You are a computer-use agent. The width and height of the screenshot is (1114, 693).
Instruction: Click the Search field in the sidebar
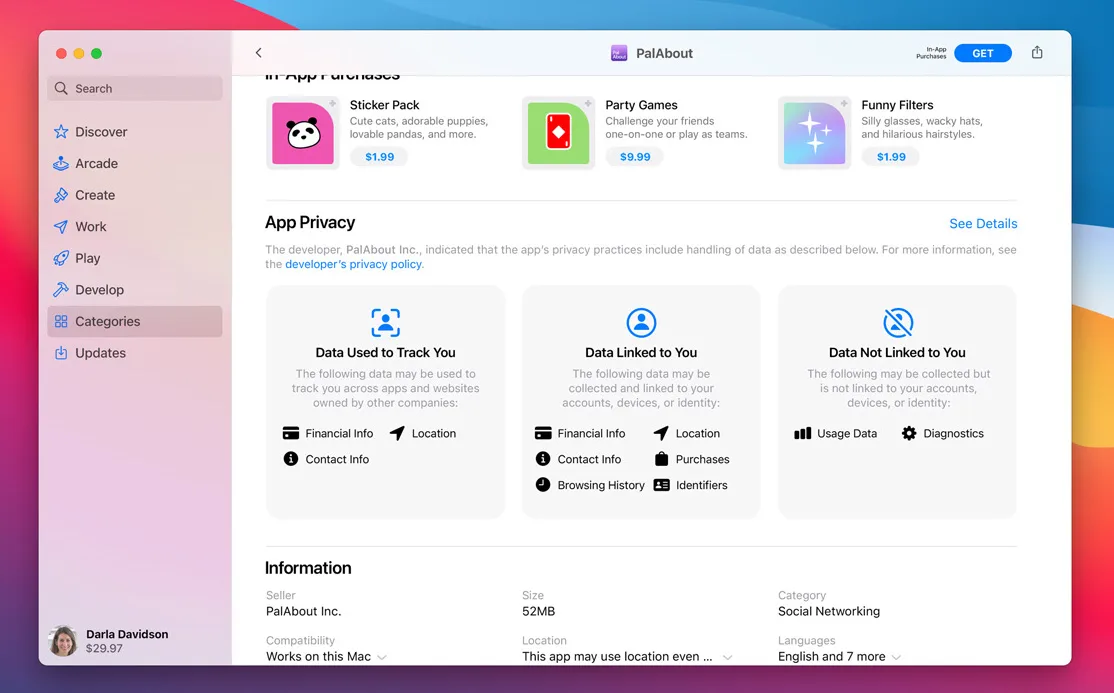(x=135, y=89)
